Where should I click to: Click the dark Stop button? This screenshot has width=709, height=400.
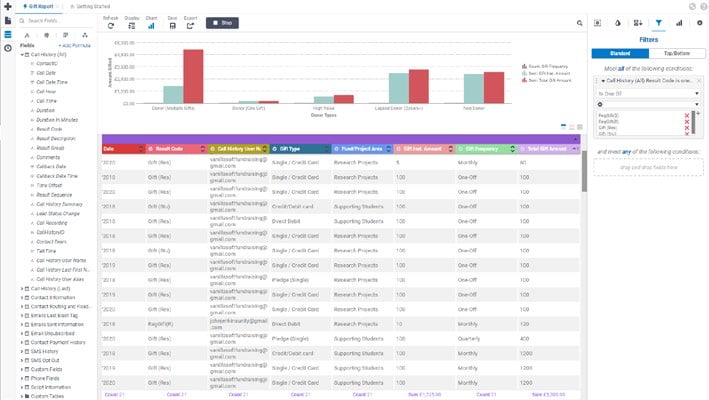(222, 23)
